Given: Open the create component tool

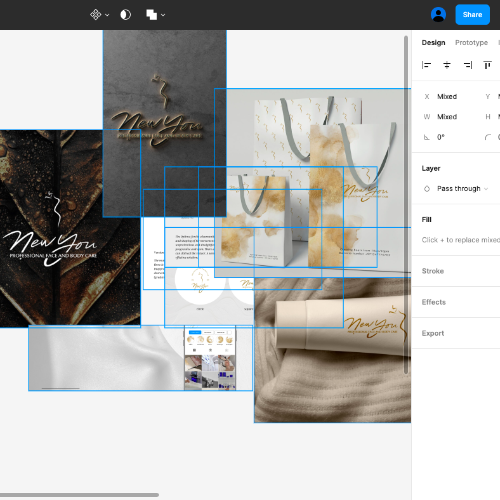Looking at the screenshot, I should (96, 15).
